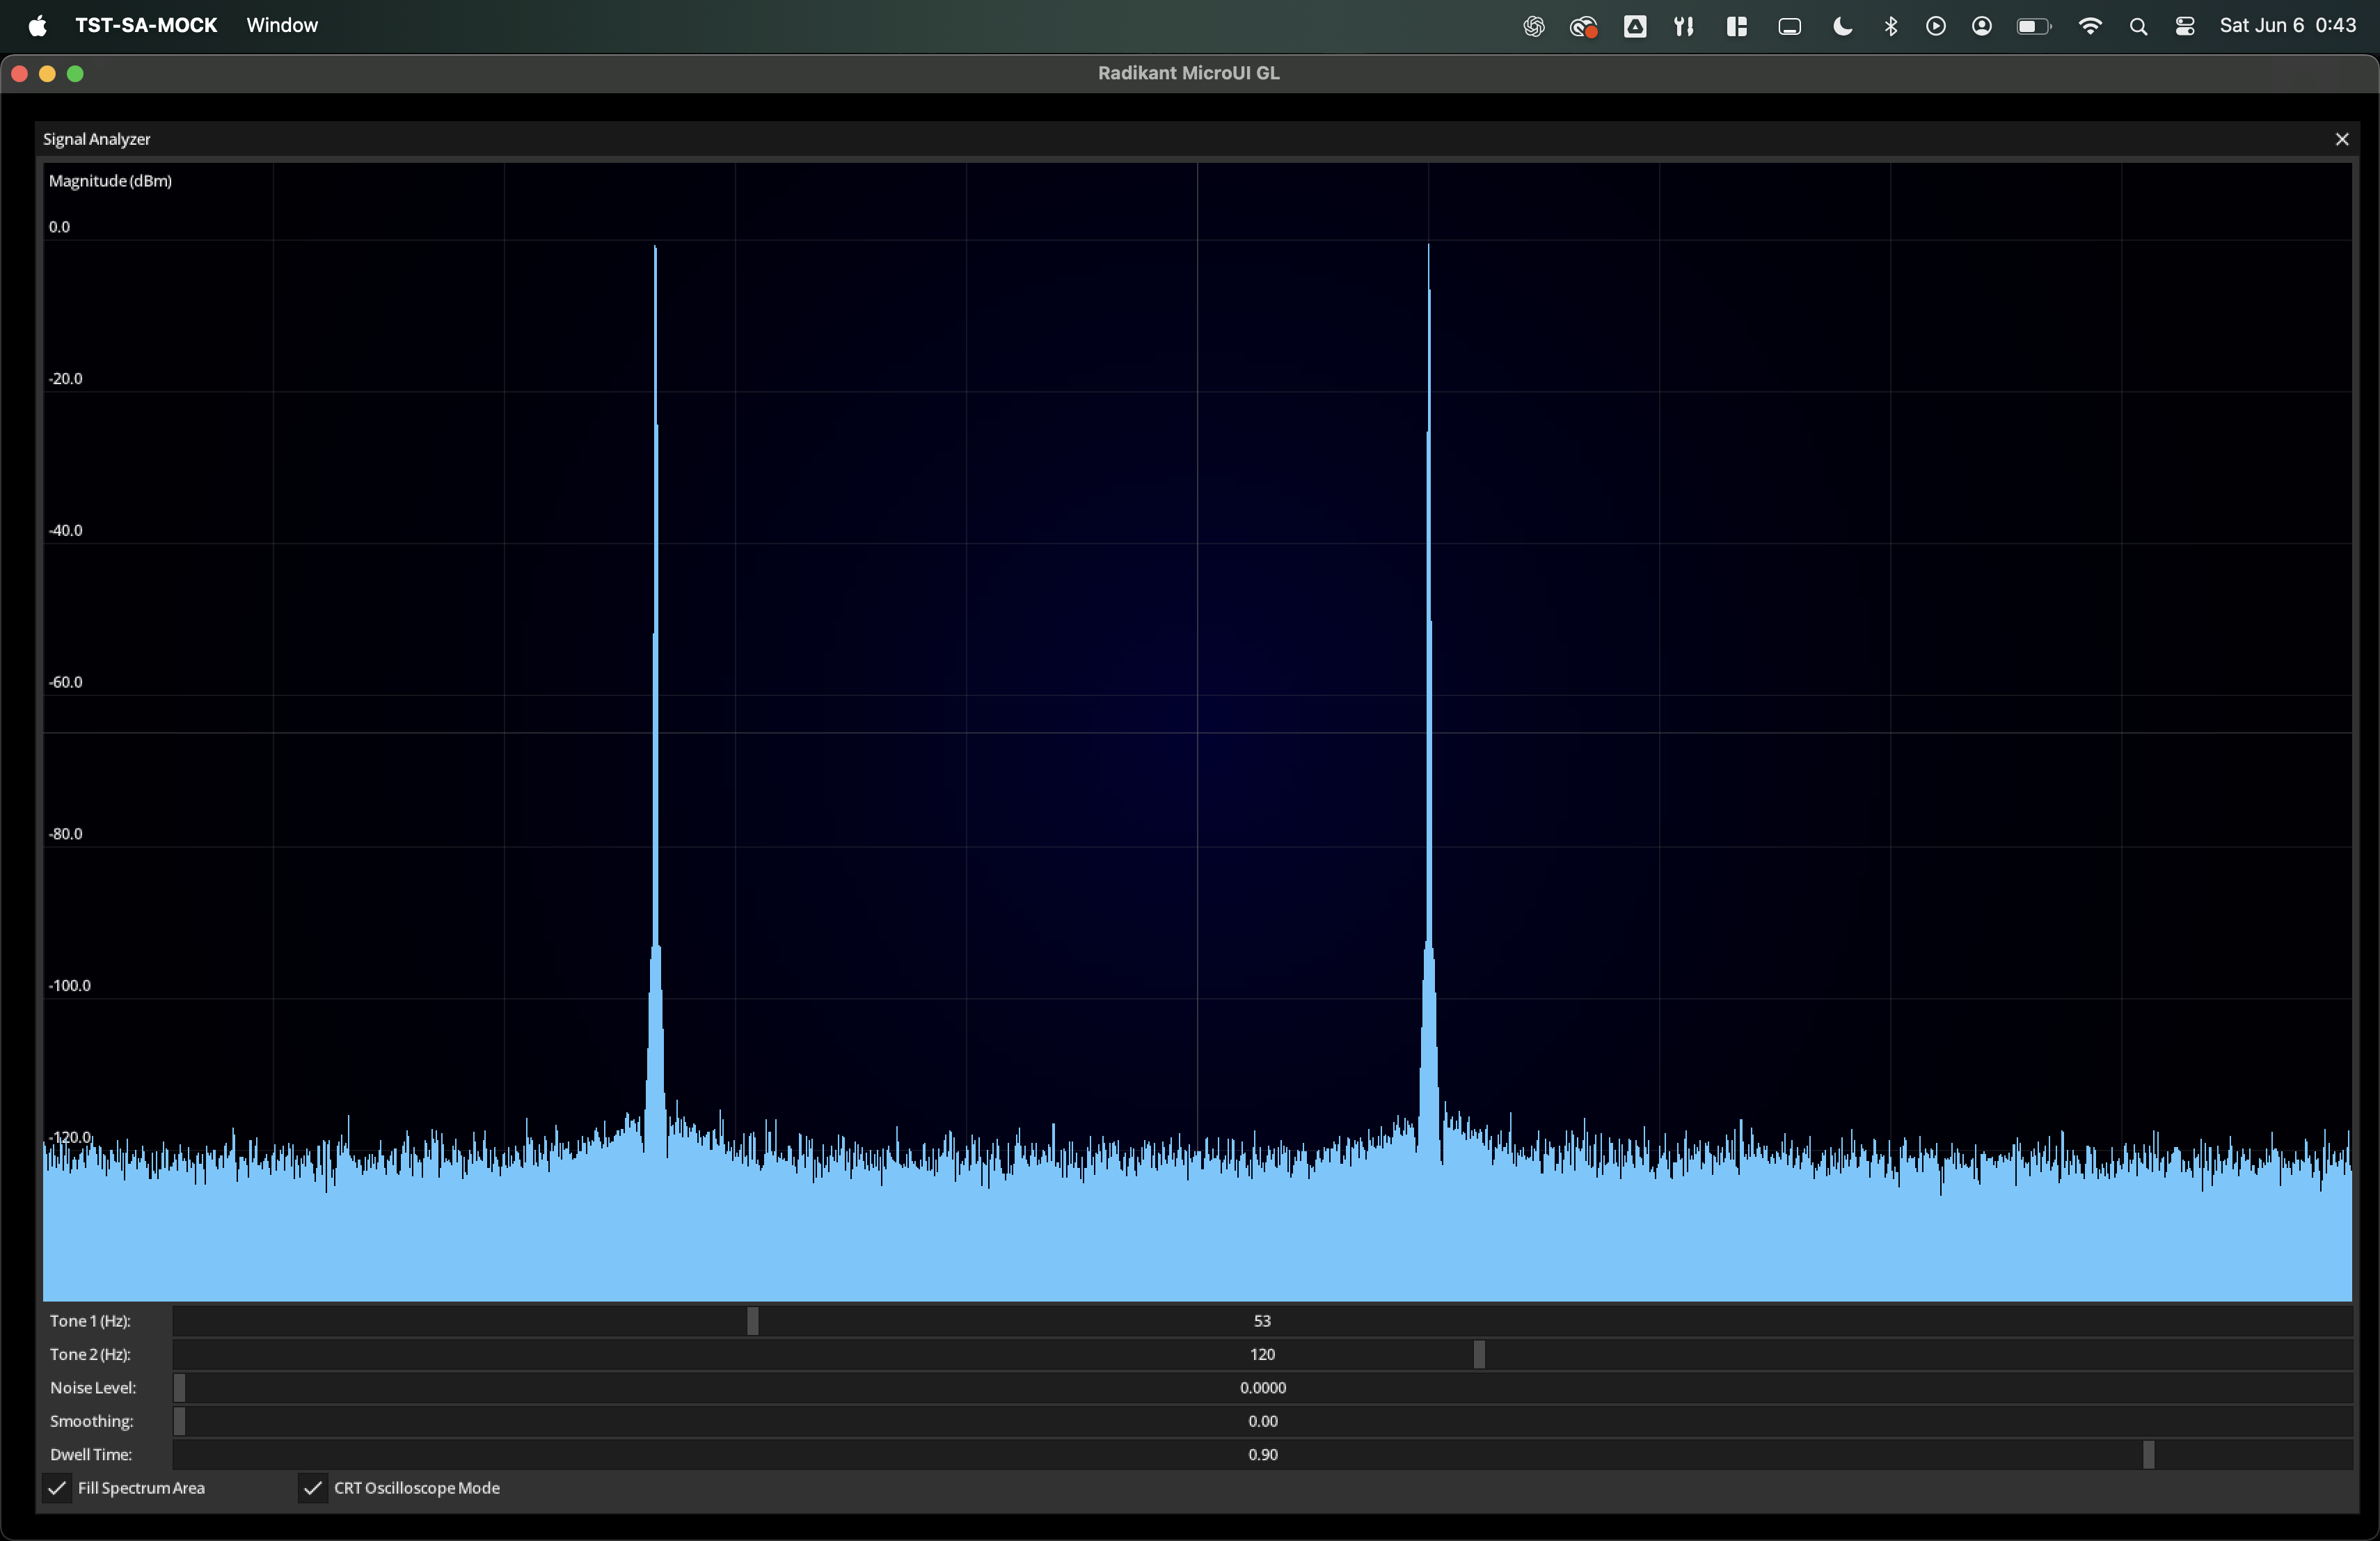
Task: Click the Dwell Time slider handle
Action: click(x=2148, y=1455)
